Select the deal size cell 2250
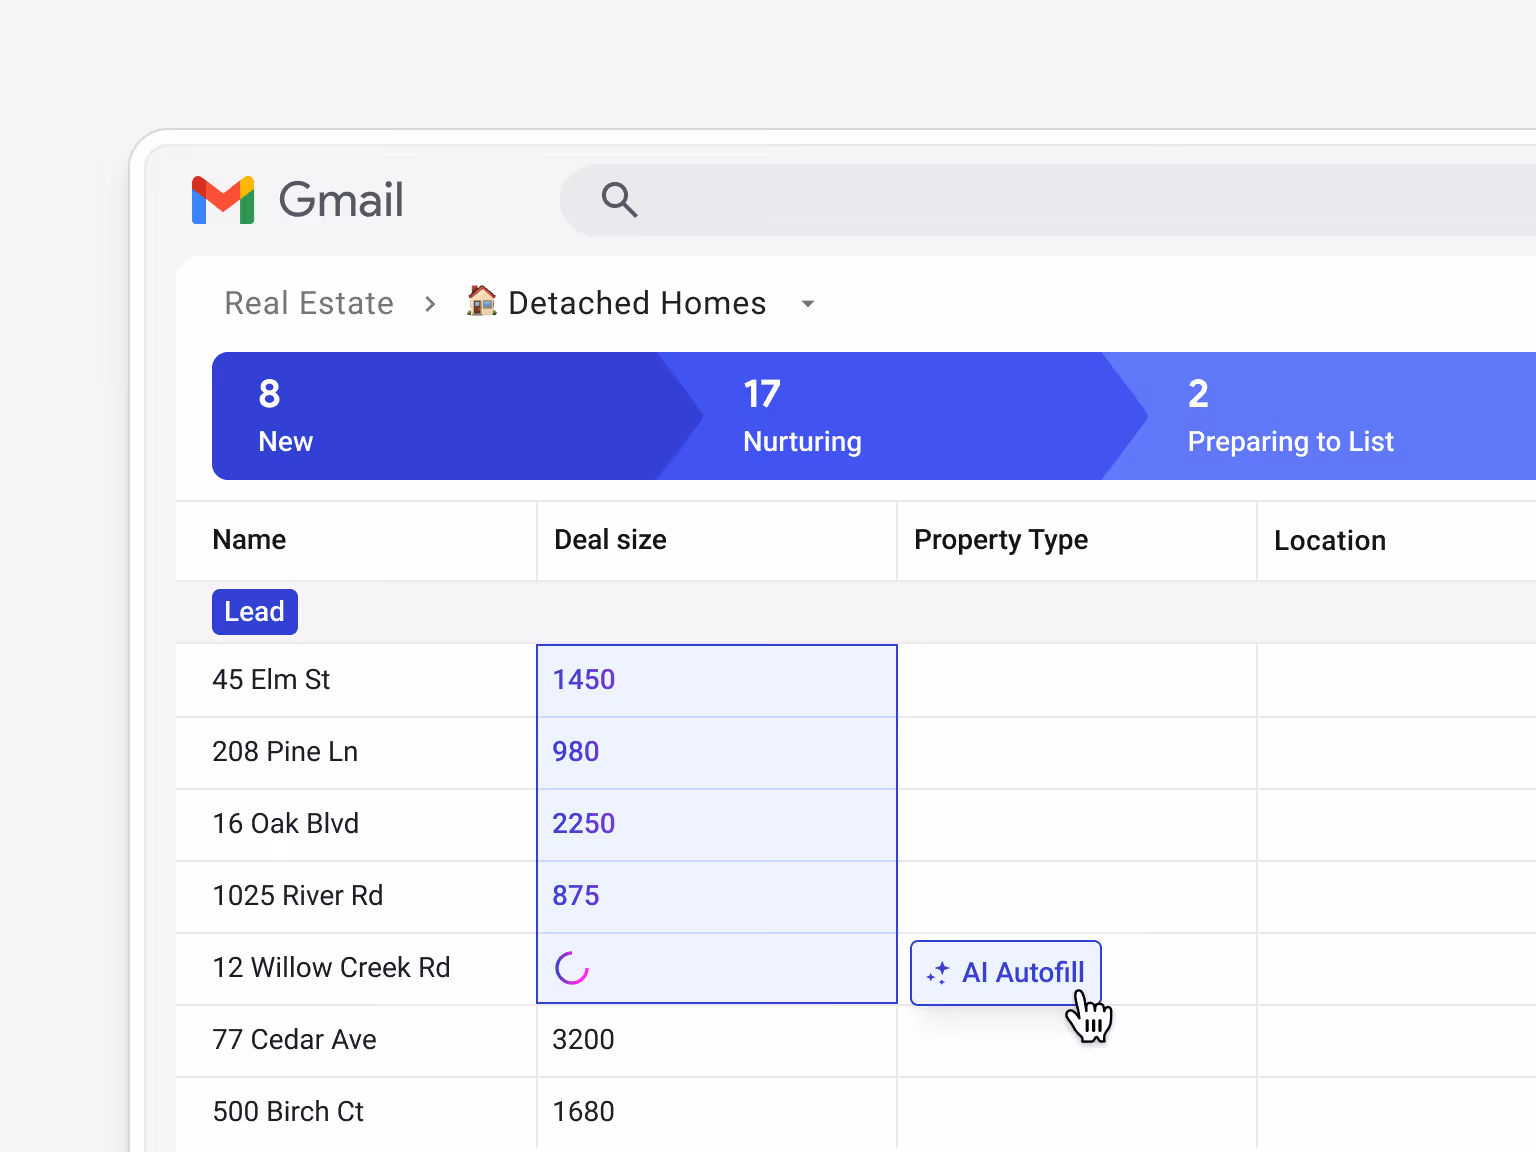 coord(717,825)
